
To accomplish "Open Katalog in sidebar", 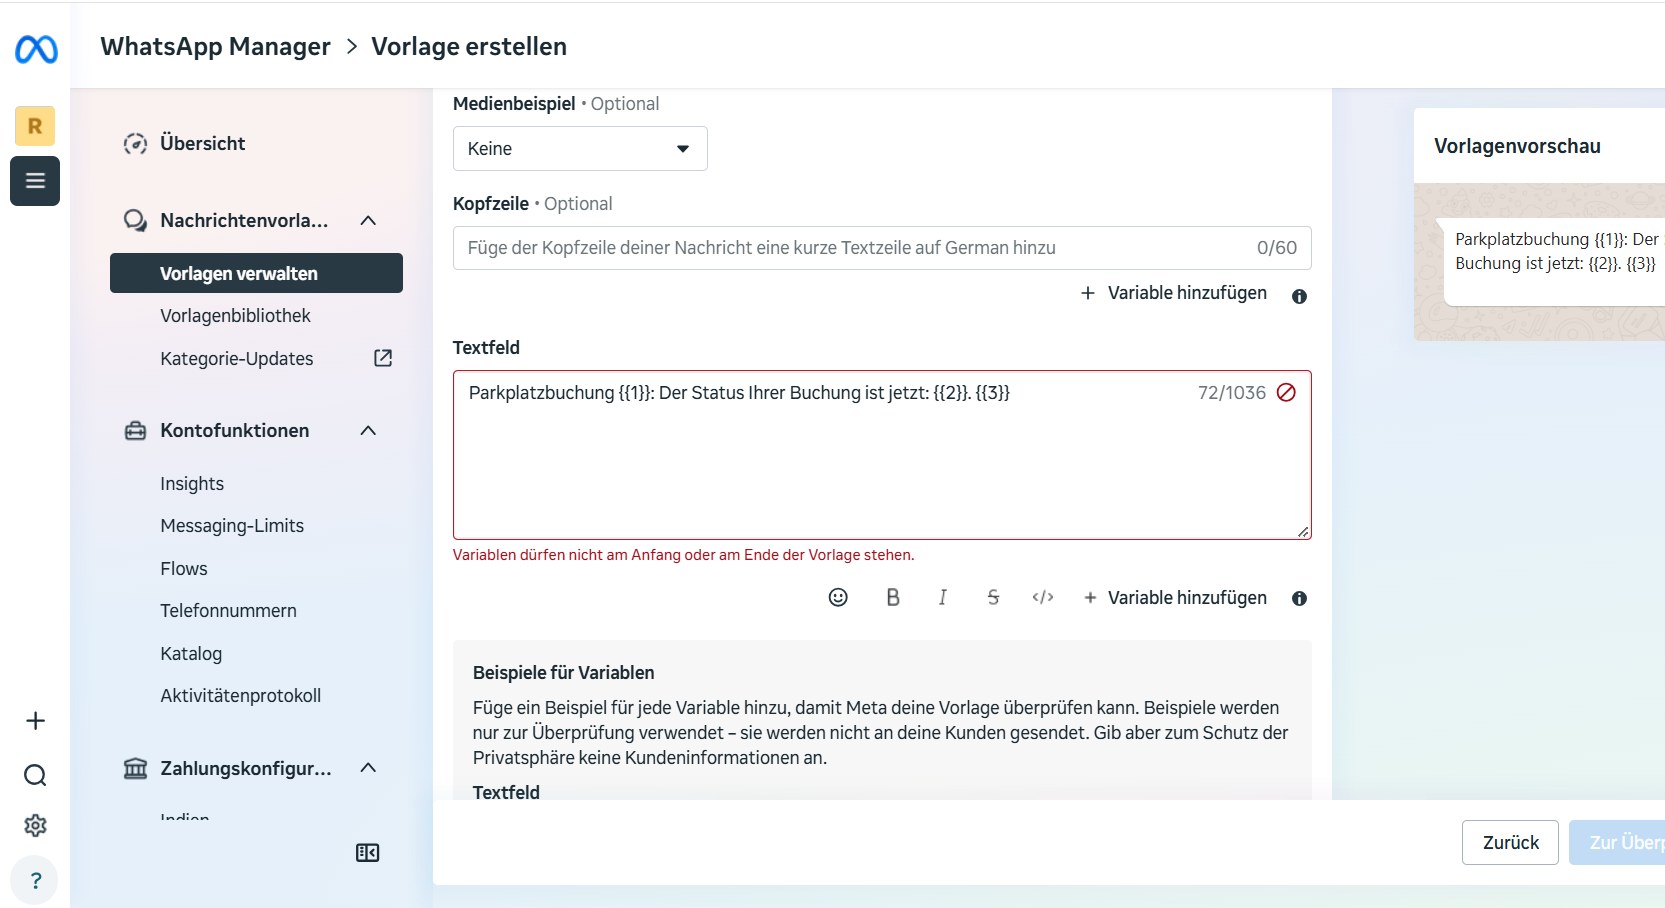I will [191, 653].
